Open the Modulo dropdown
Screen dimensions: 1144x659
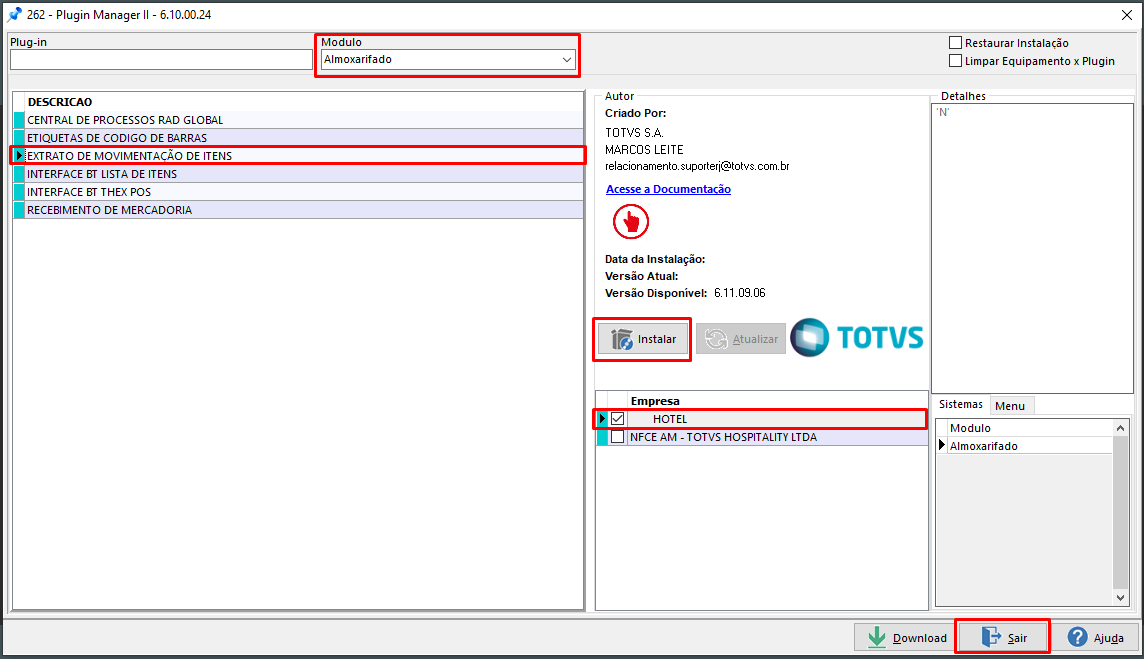[x=566, y=59]
